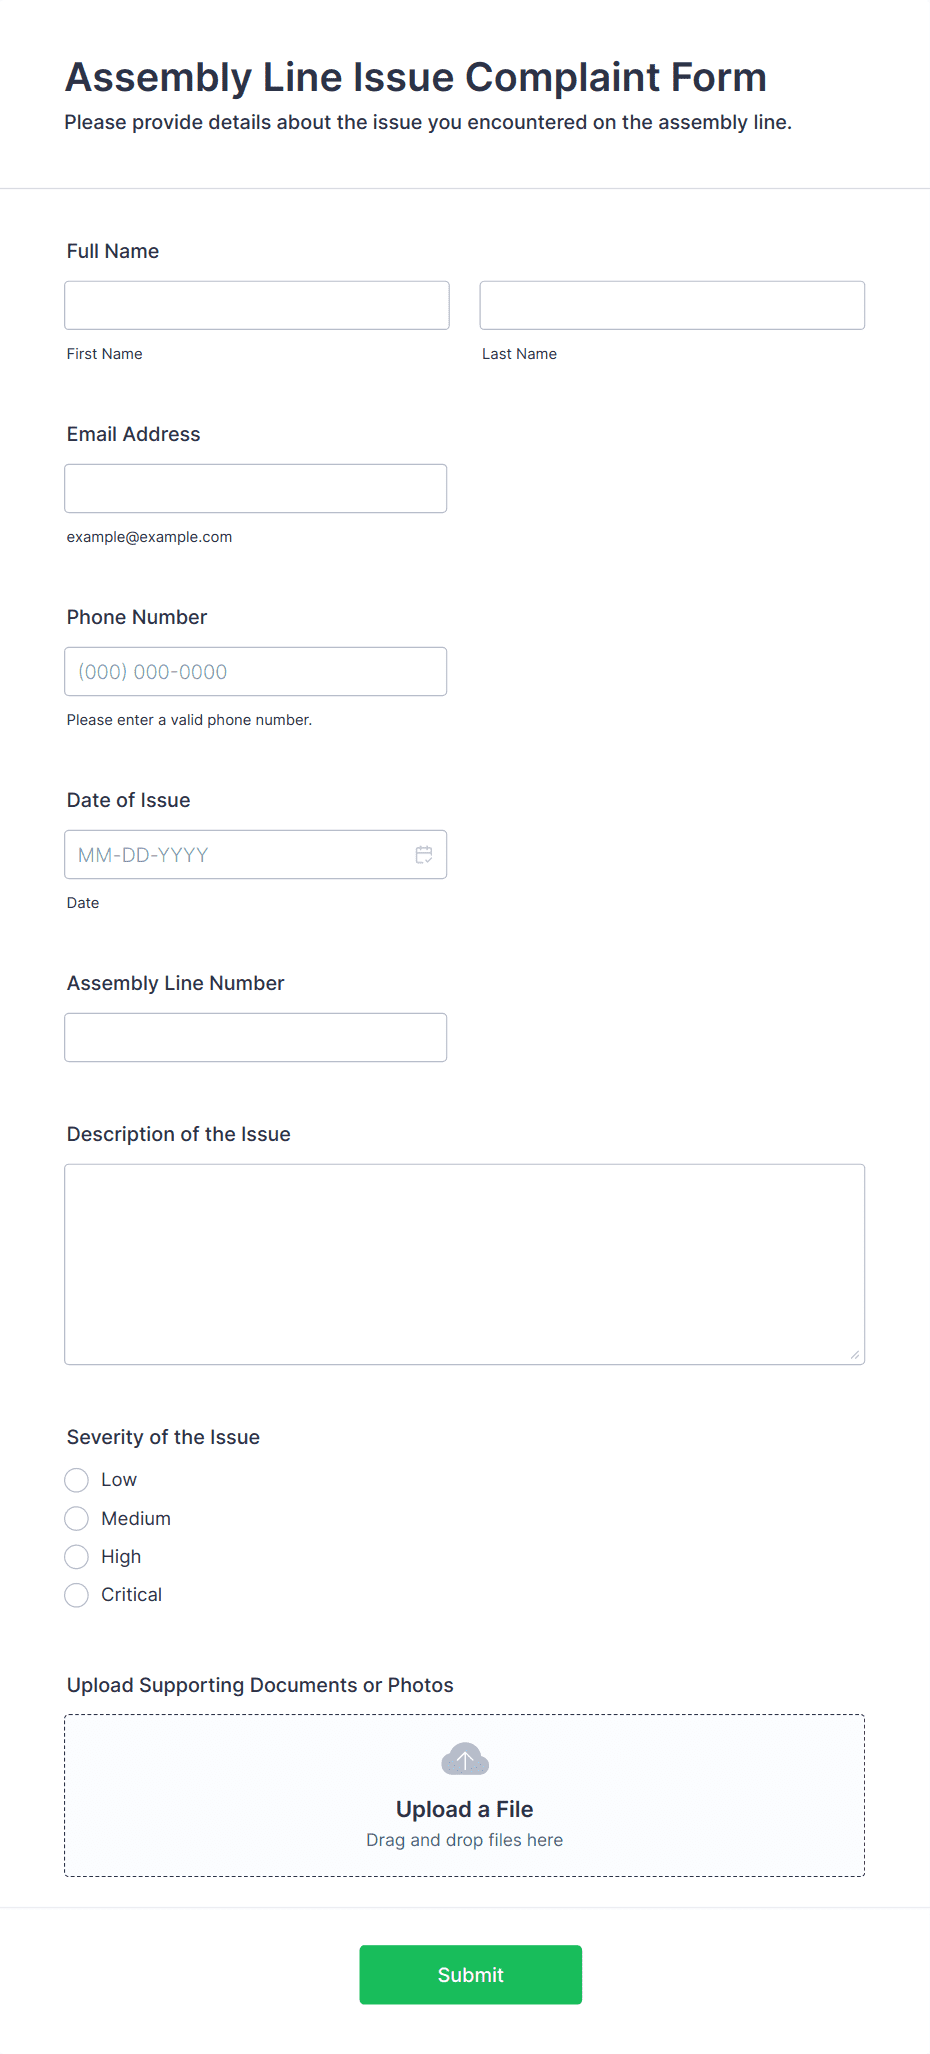Open the calendar date picker icon
The height and width of the screenshot is (2054, 930).
coord(424,855)
